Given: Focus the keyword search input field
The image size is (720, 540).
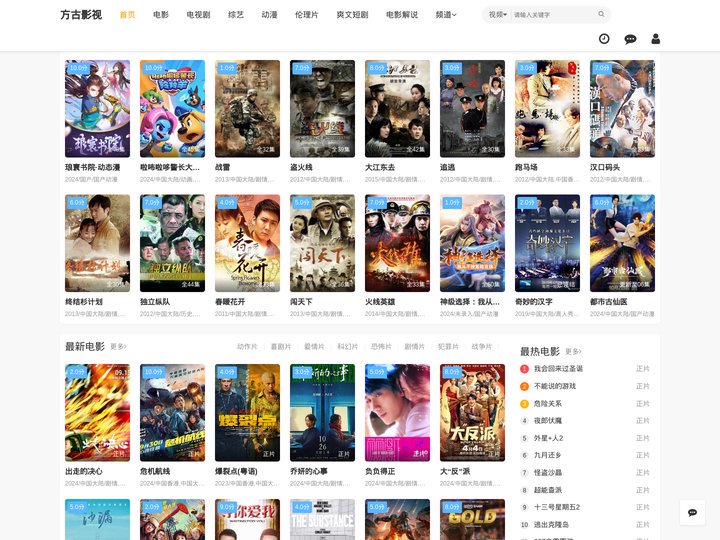Looking at the screenshot, I should 553,15.
